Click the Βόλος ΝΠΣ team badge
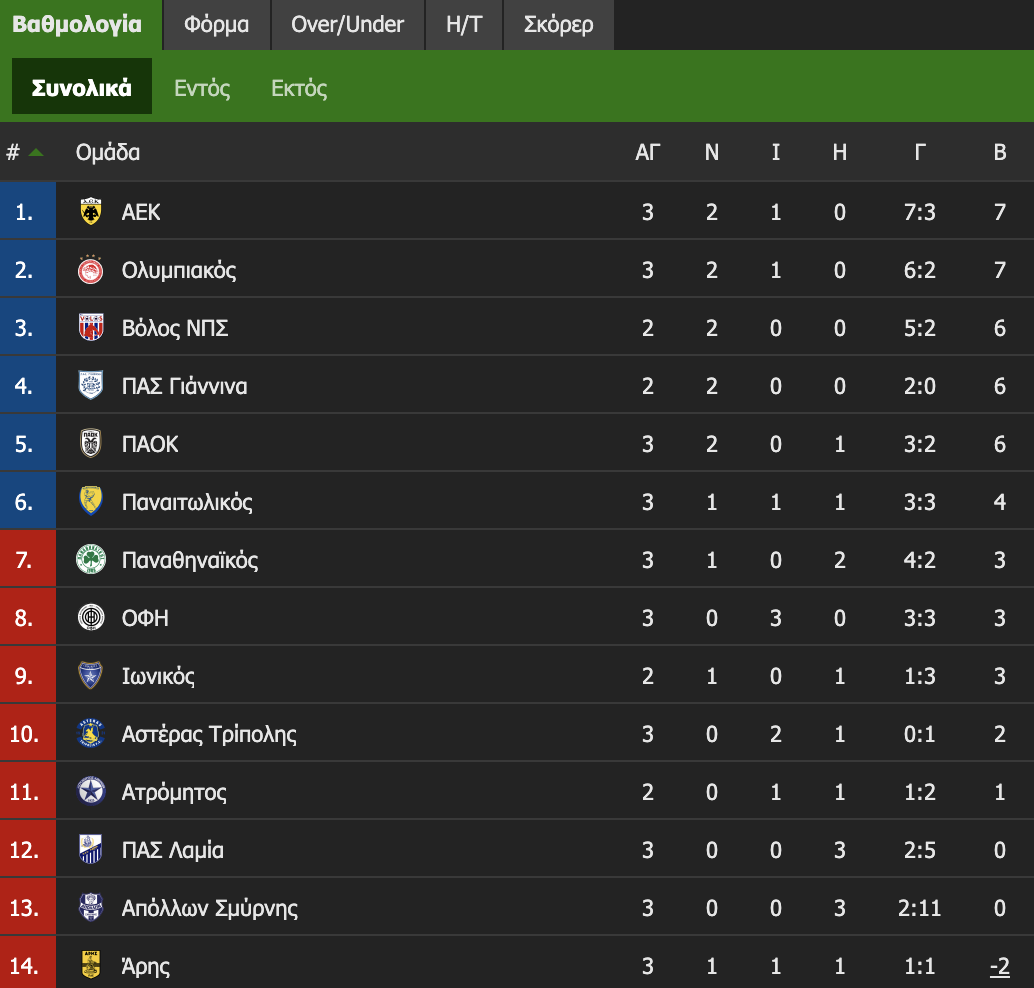The height and width of the screenshot is (988, 1034). click(x=91, y=328)
